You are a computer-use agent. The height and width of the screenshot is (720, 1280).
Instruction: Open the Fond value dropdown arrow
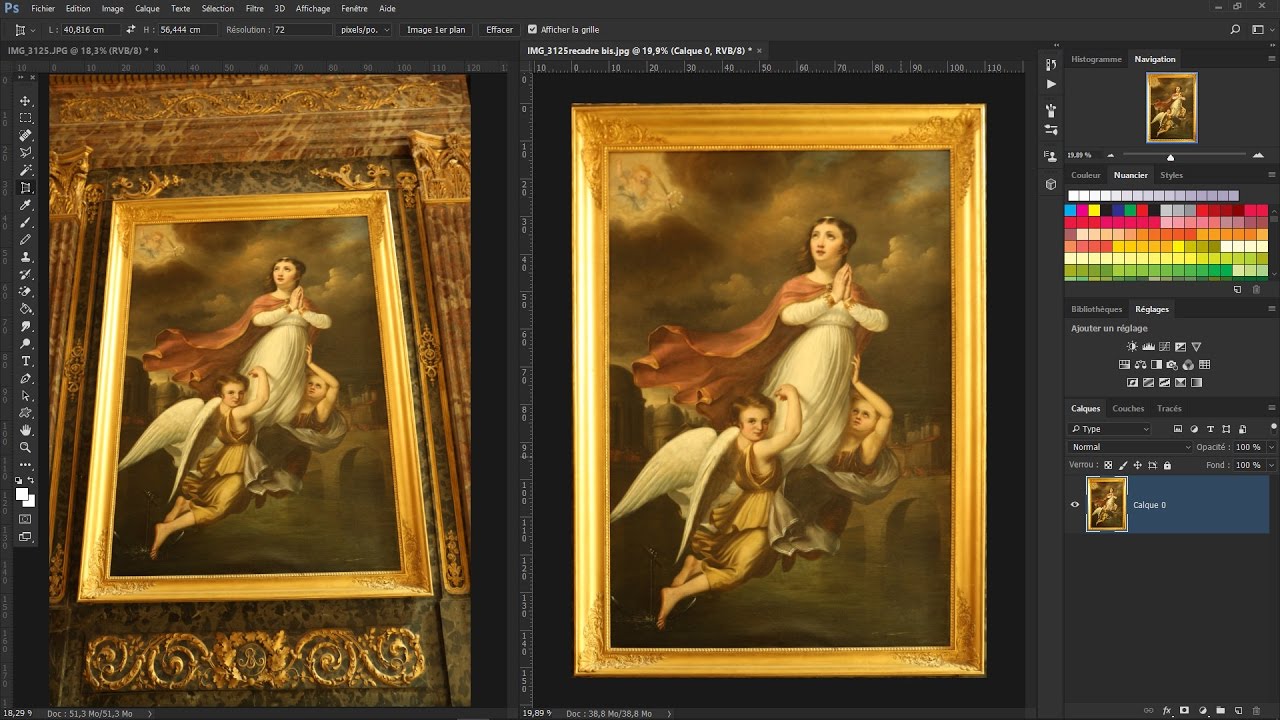coord(1272,465)
